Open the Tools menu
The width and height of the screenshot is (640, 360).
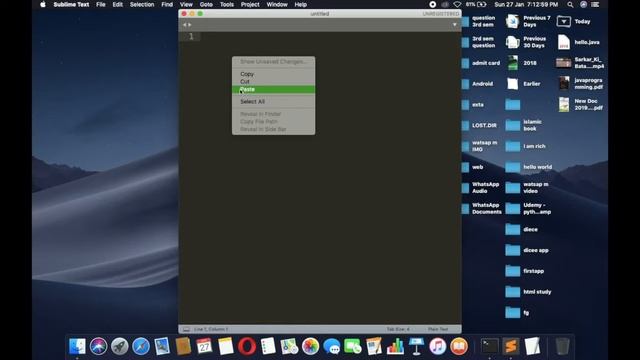point(227,4)
